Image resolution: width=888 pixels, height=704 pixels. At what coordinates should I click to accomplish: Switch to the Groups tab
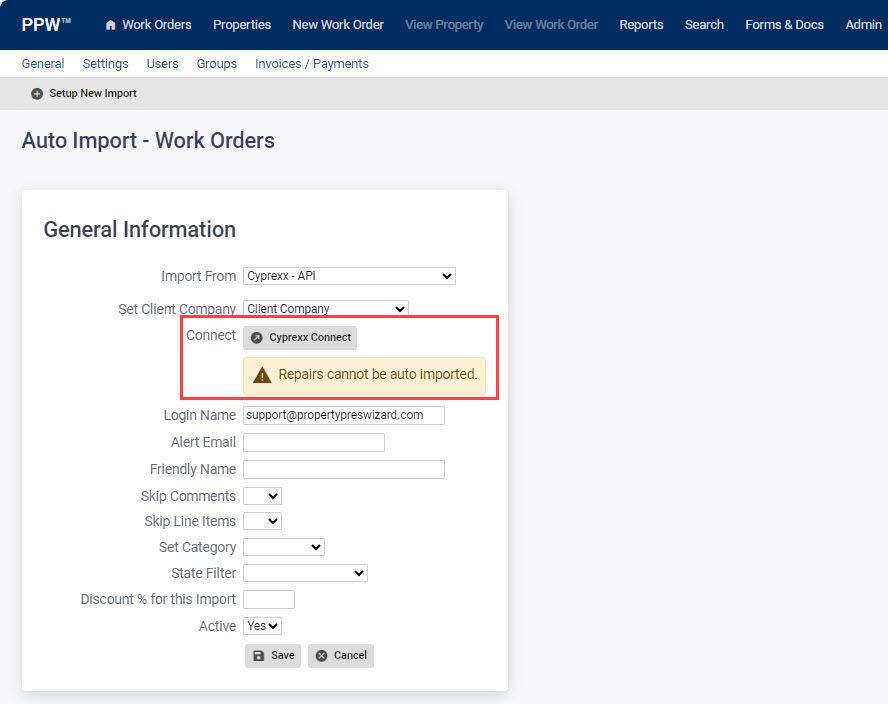click(216, 63)
